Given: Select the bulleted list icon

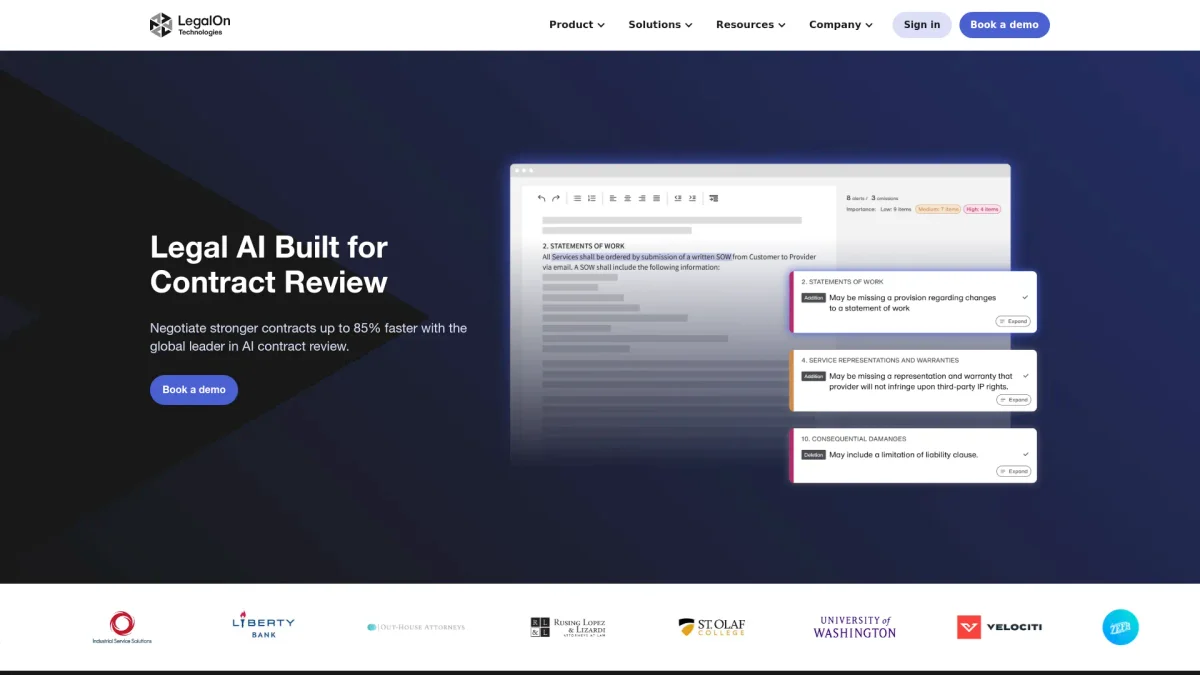Looking at the screenshot, I should click(x=577, y=198).
